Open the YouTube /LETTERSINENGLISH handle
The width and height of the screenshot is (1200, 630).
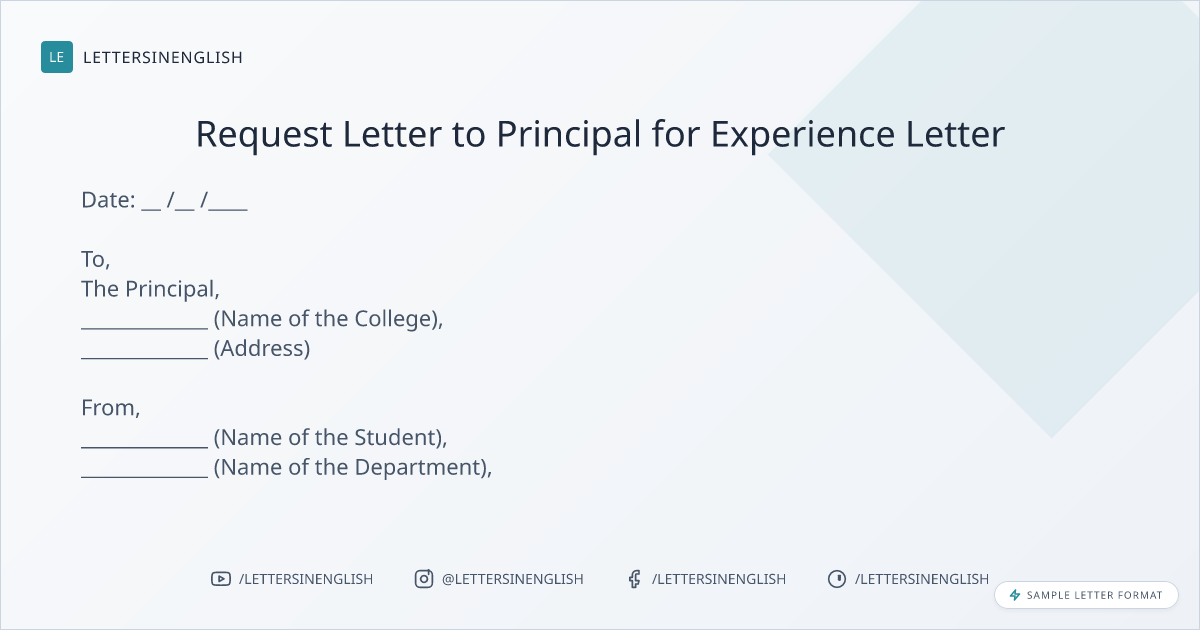305,579
